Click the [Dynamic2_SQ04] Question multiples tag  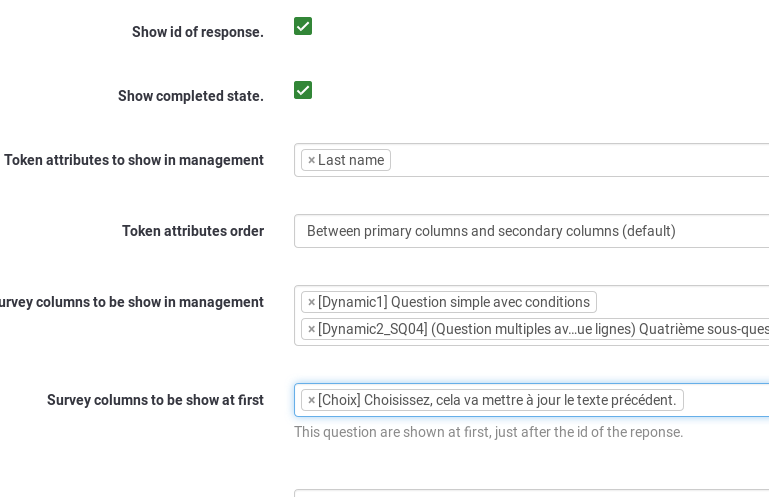tap(540, 329)
